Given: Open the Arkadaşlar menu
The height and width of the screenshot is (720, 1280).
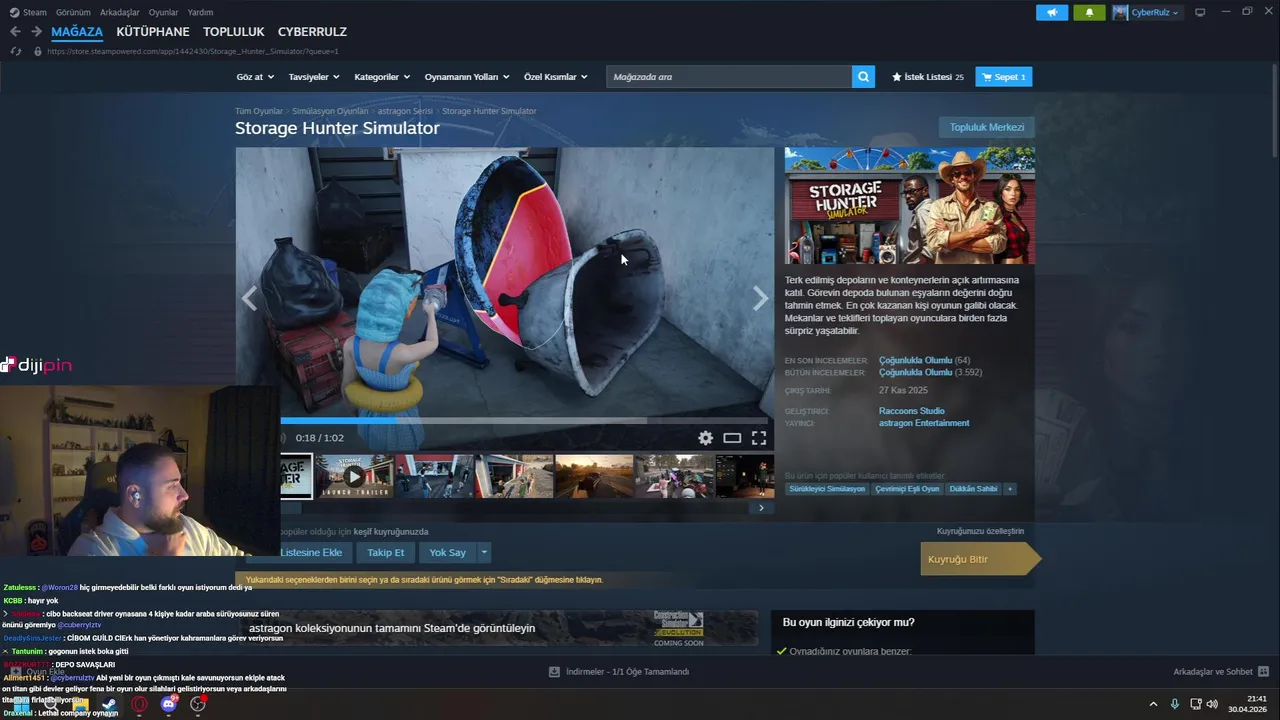Looking at the screenshot, I should tap(120, 12).
